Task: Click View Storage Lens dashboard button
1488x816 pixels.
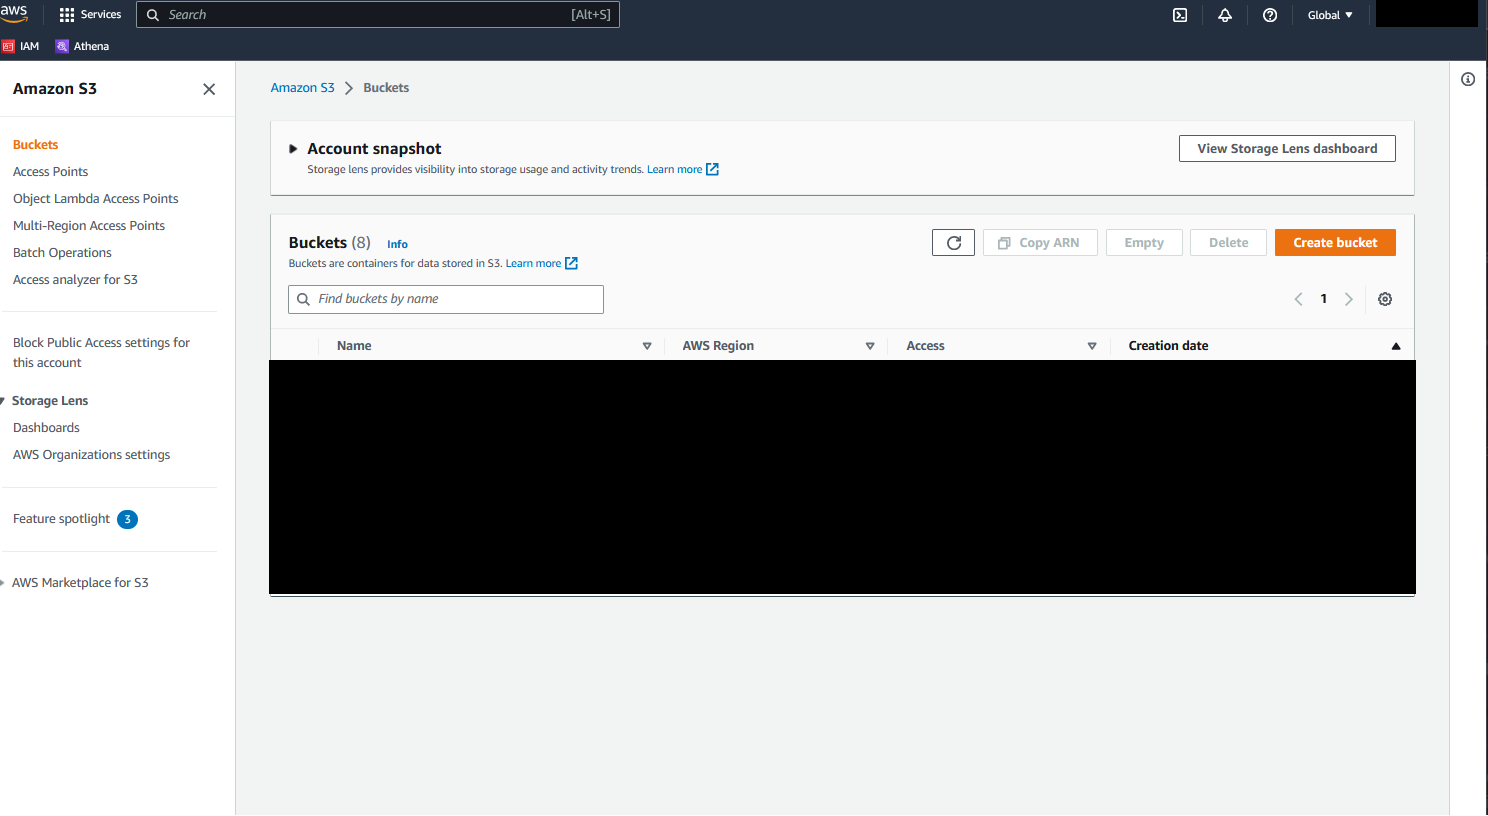Action: (1287, 149)
